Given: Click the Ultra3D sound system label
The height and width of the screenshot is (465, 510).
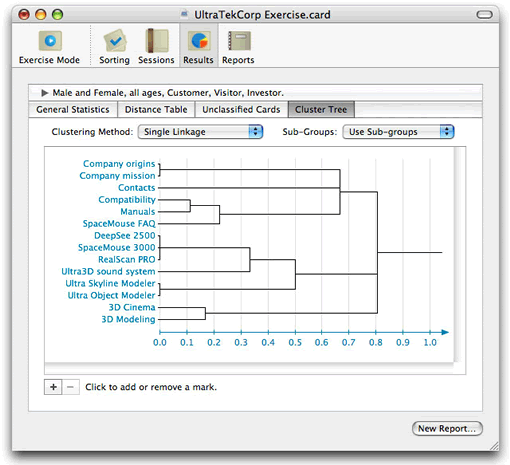Looking at the screenshot, I should [x=108, y=272].
